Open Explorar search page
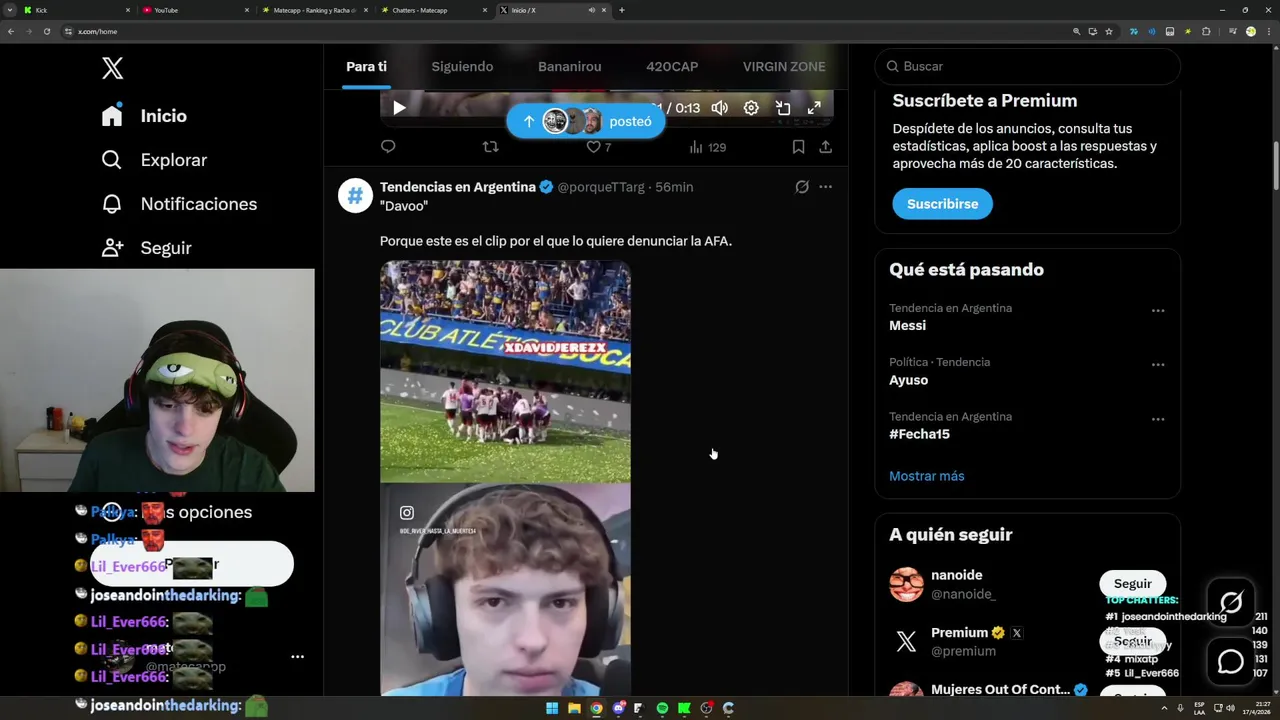Viewport: 1280px width, 720px height. [154, 160]
